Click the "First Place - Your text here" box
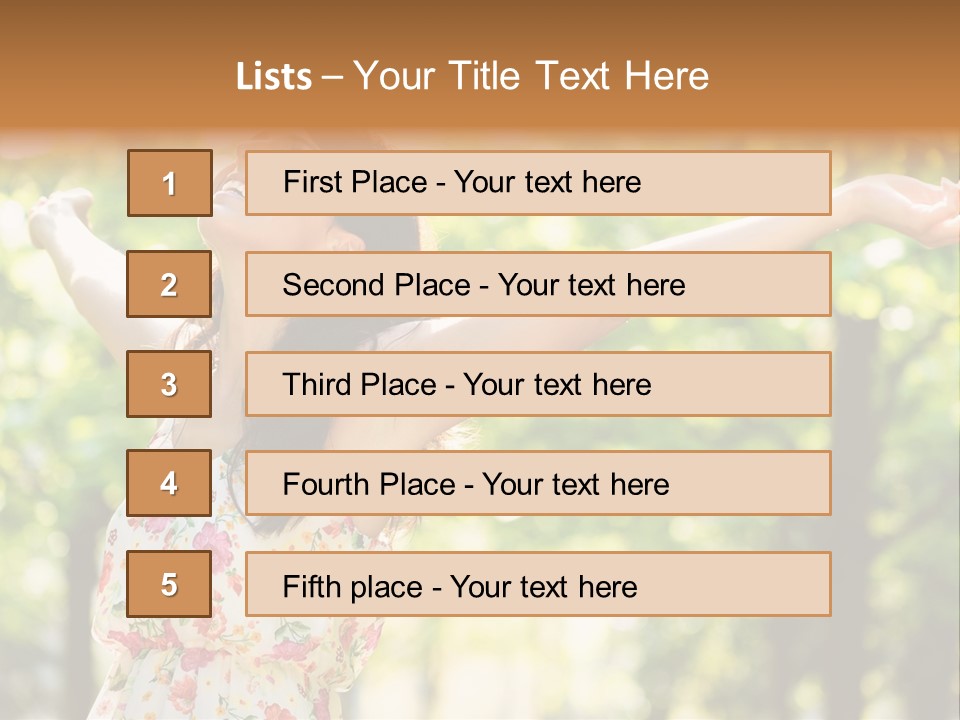 click(538, 183)
